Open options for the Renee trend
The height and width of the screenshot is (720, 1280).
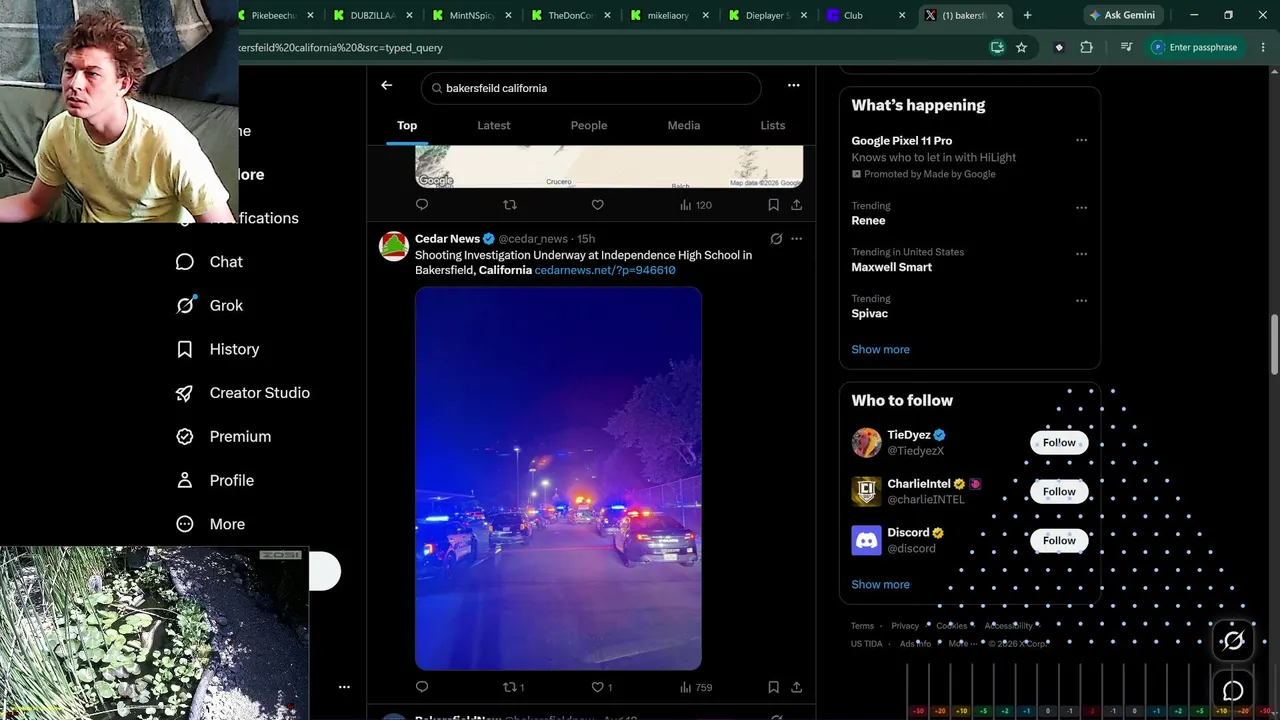(x=1081, y=208)
